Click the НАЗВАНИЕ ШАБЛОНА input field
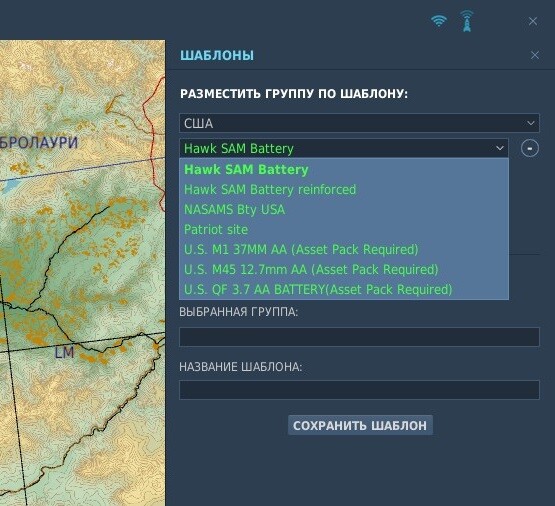This screenshot has height=506, width=555. pyautogui.click(x=359, y=390)
